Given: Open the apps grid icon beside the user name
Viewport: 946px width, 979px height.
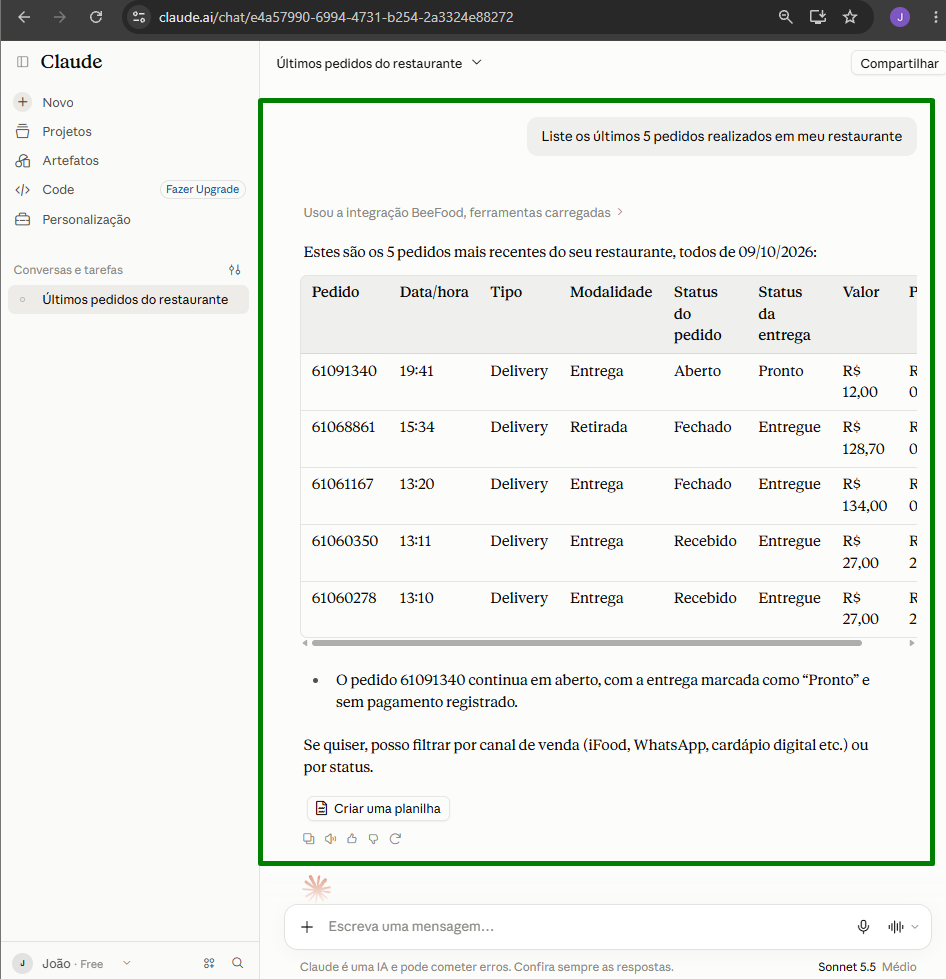Looking at the screenshot, I should pos(209,963).
